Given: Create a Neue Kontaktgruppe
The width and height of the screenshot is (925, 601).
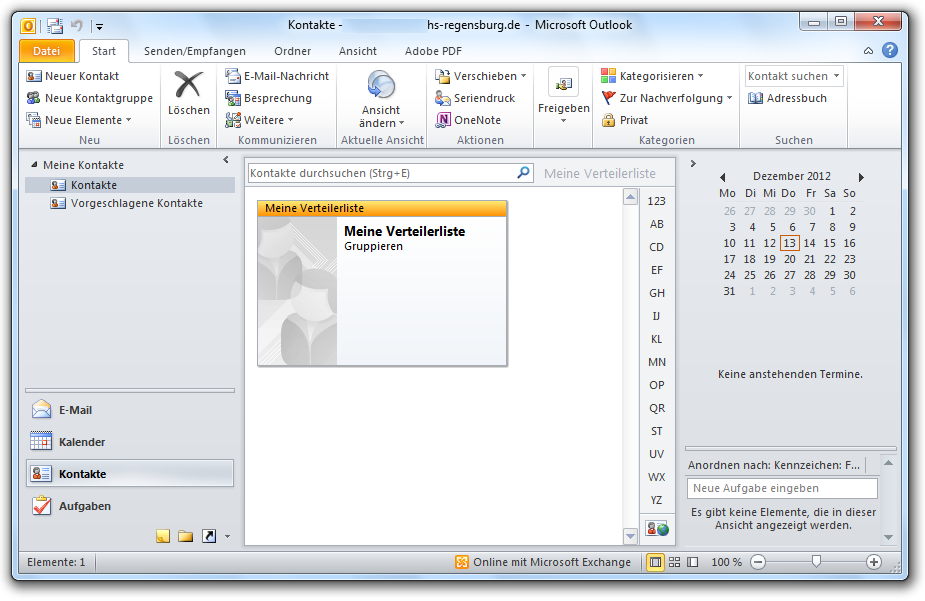Looking at the screenshot, I should tap(90, 98).
